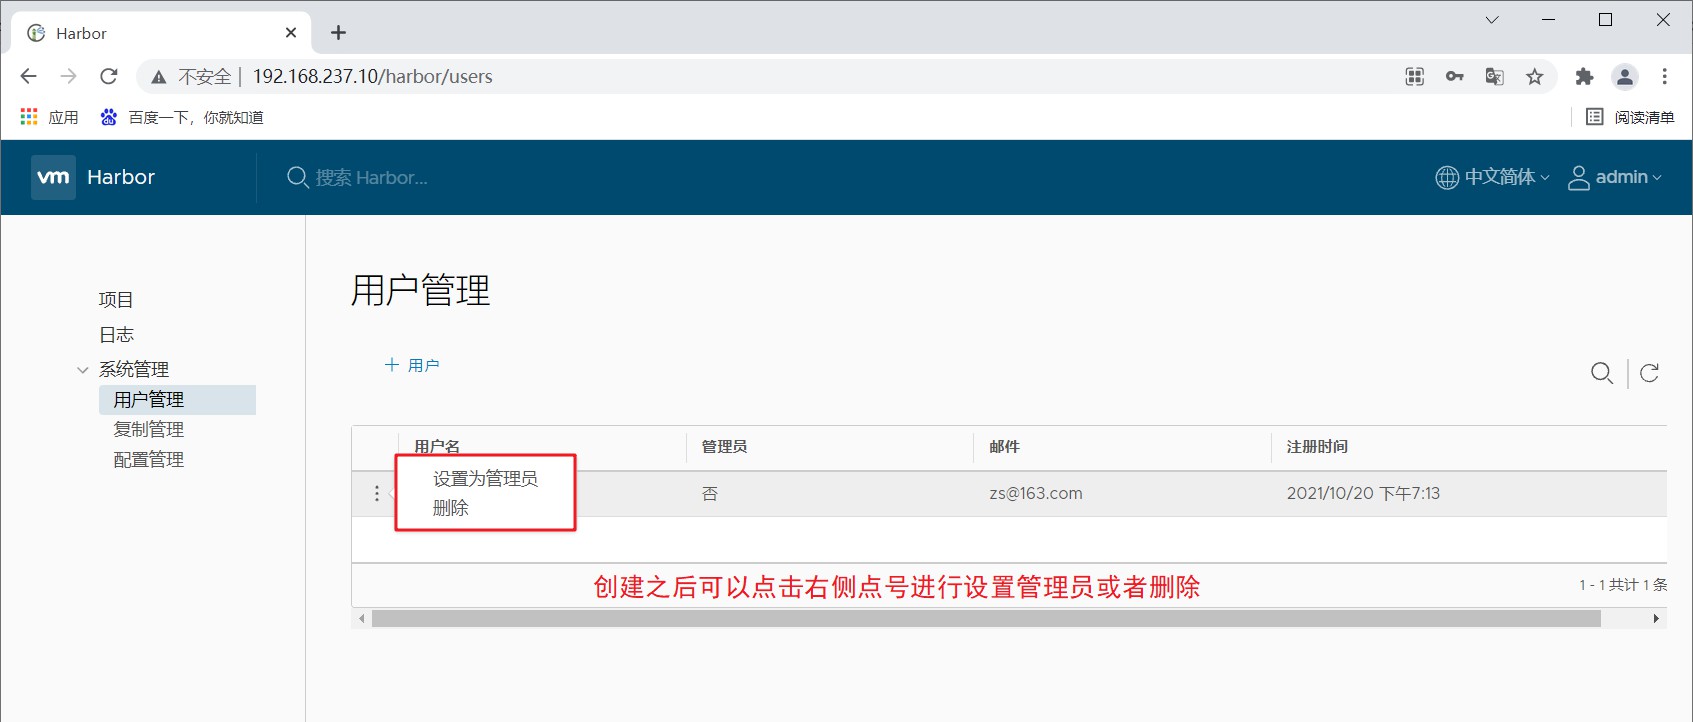Click the address bar URL

pyautogui.click(x=373, y=76)
